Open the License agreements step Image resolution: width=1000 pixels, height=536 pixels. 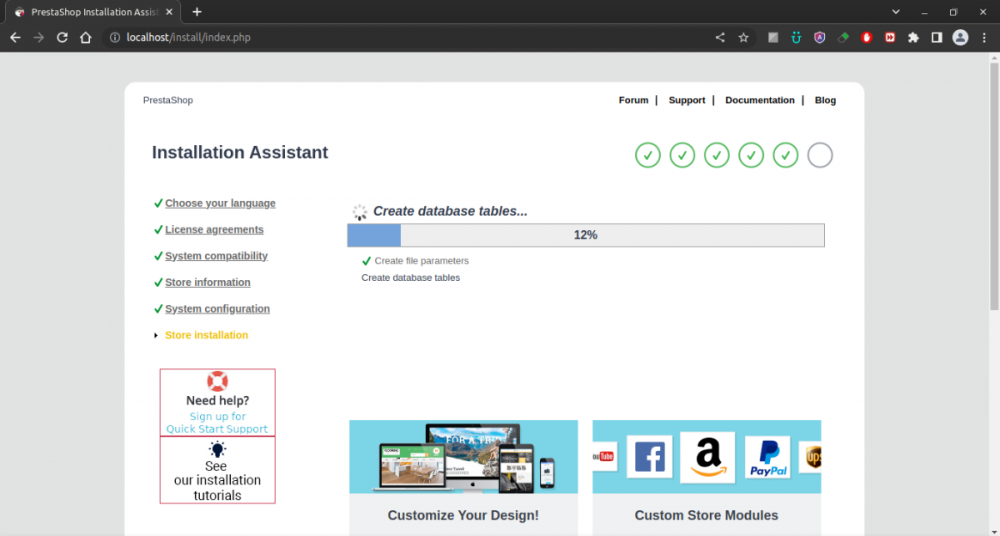[214, 230]
